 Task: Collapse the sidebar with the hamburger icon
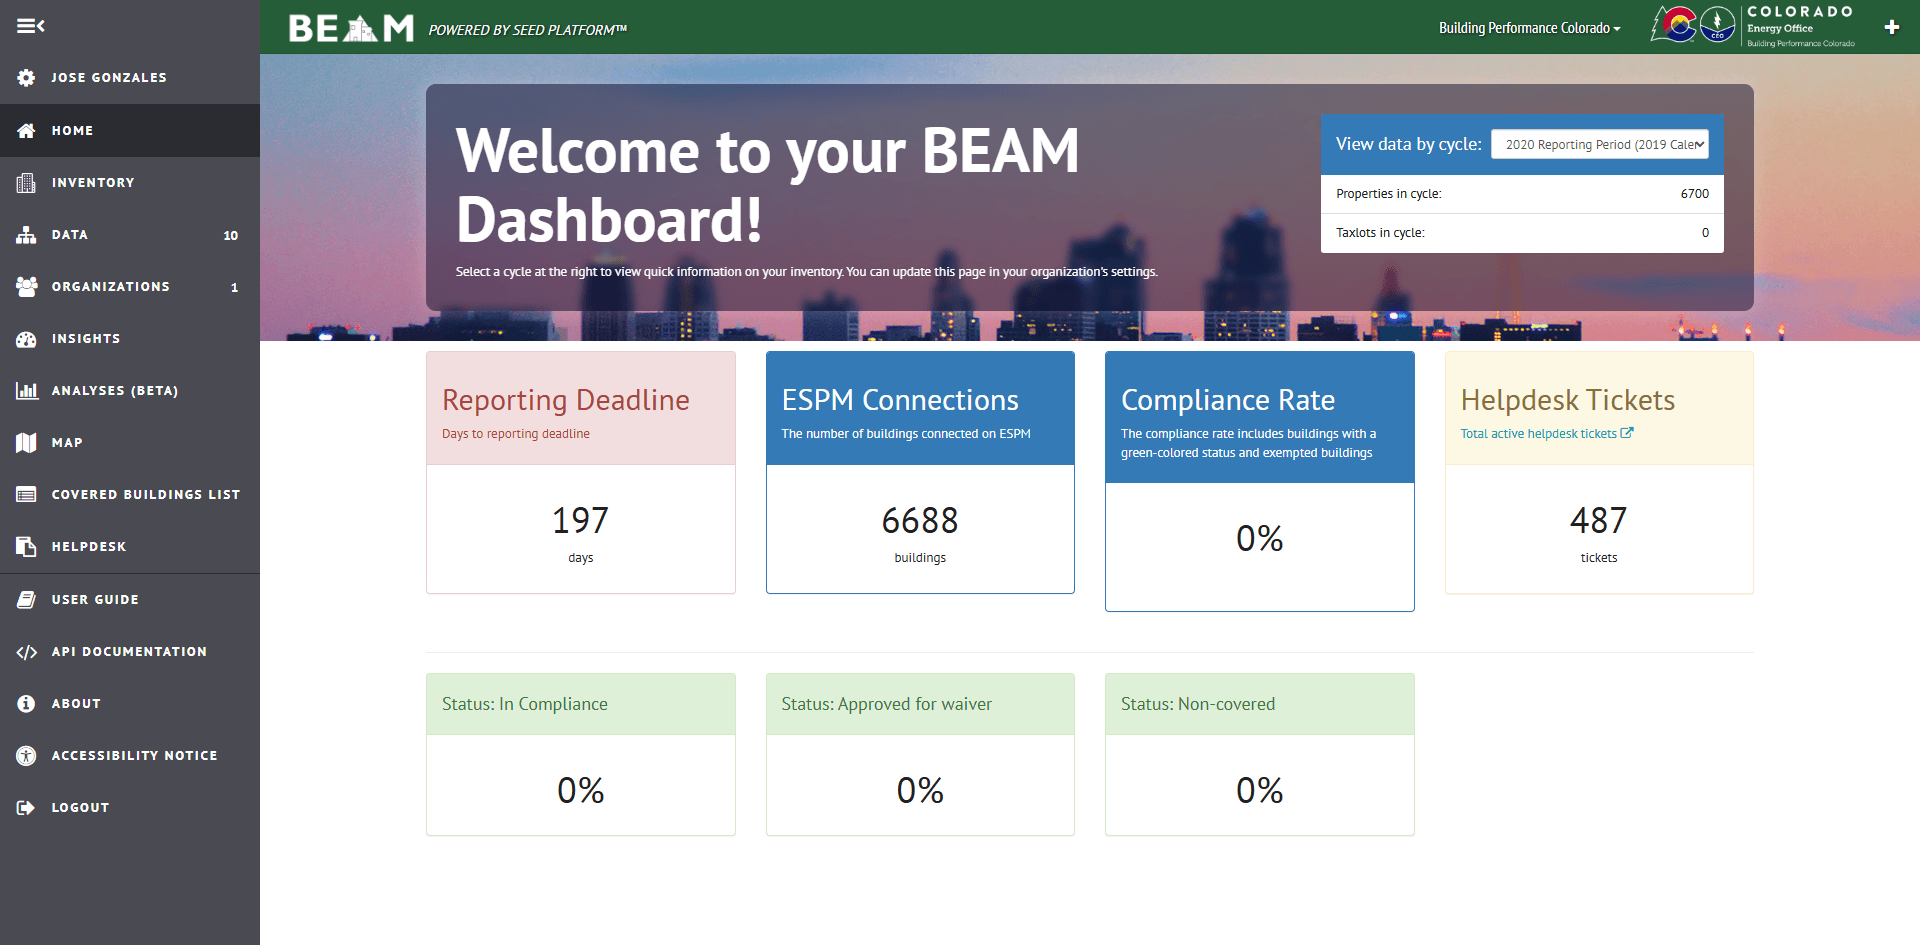30,26
